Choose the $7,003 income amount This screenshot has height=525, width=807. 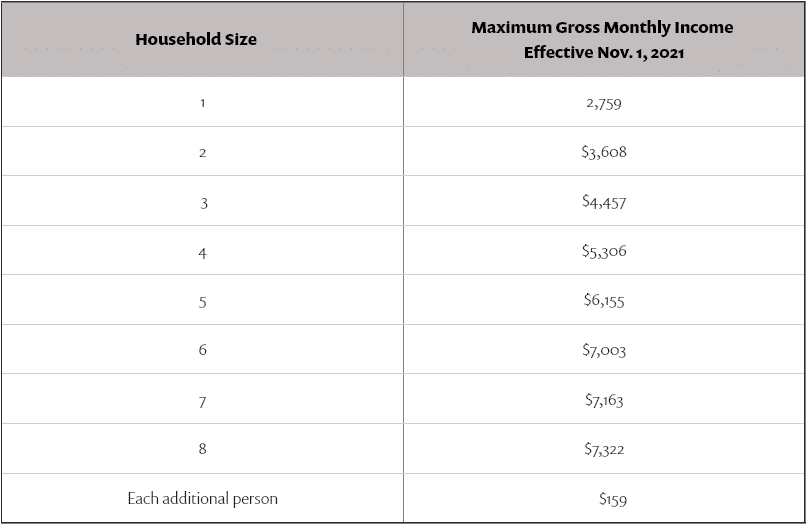click(604, 350)
